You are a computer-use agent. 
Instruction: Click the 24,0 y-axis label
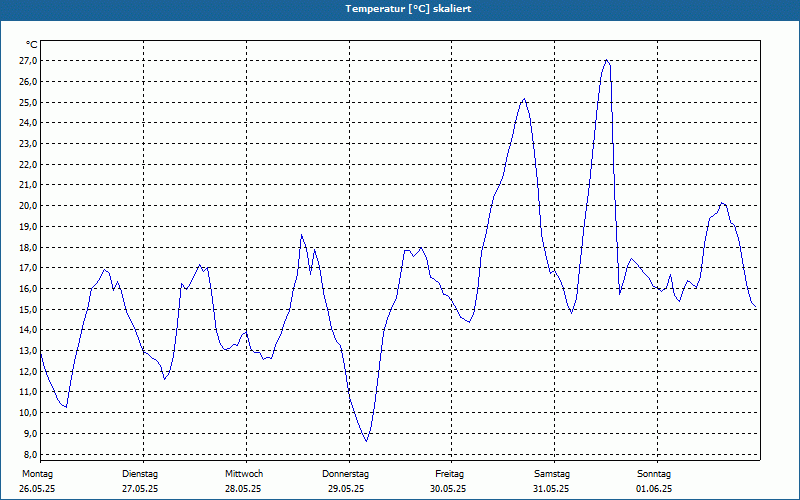pos(28,123)
